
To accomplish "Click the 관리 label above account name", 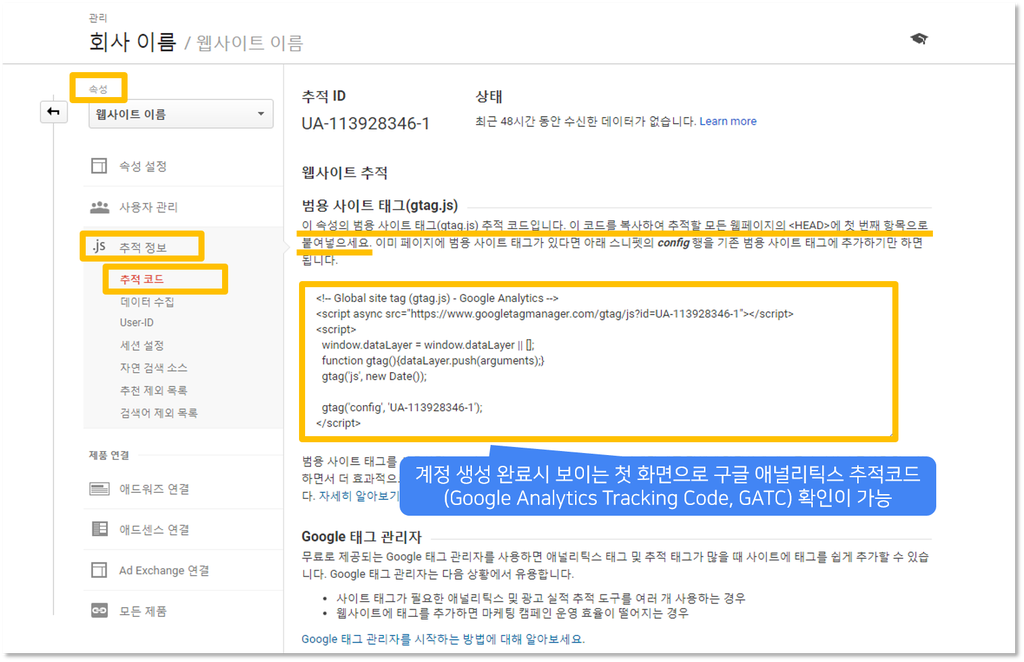I will [98, 18].
